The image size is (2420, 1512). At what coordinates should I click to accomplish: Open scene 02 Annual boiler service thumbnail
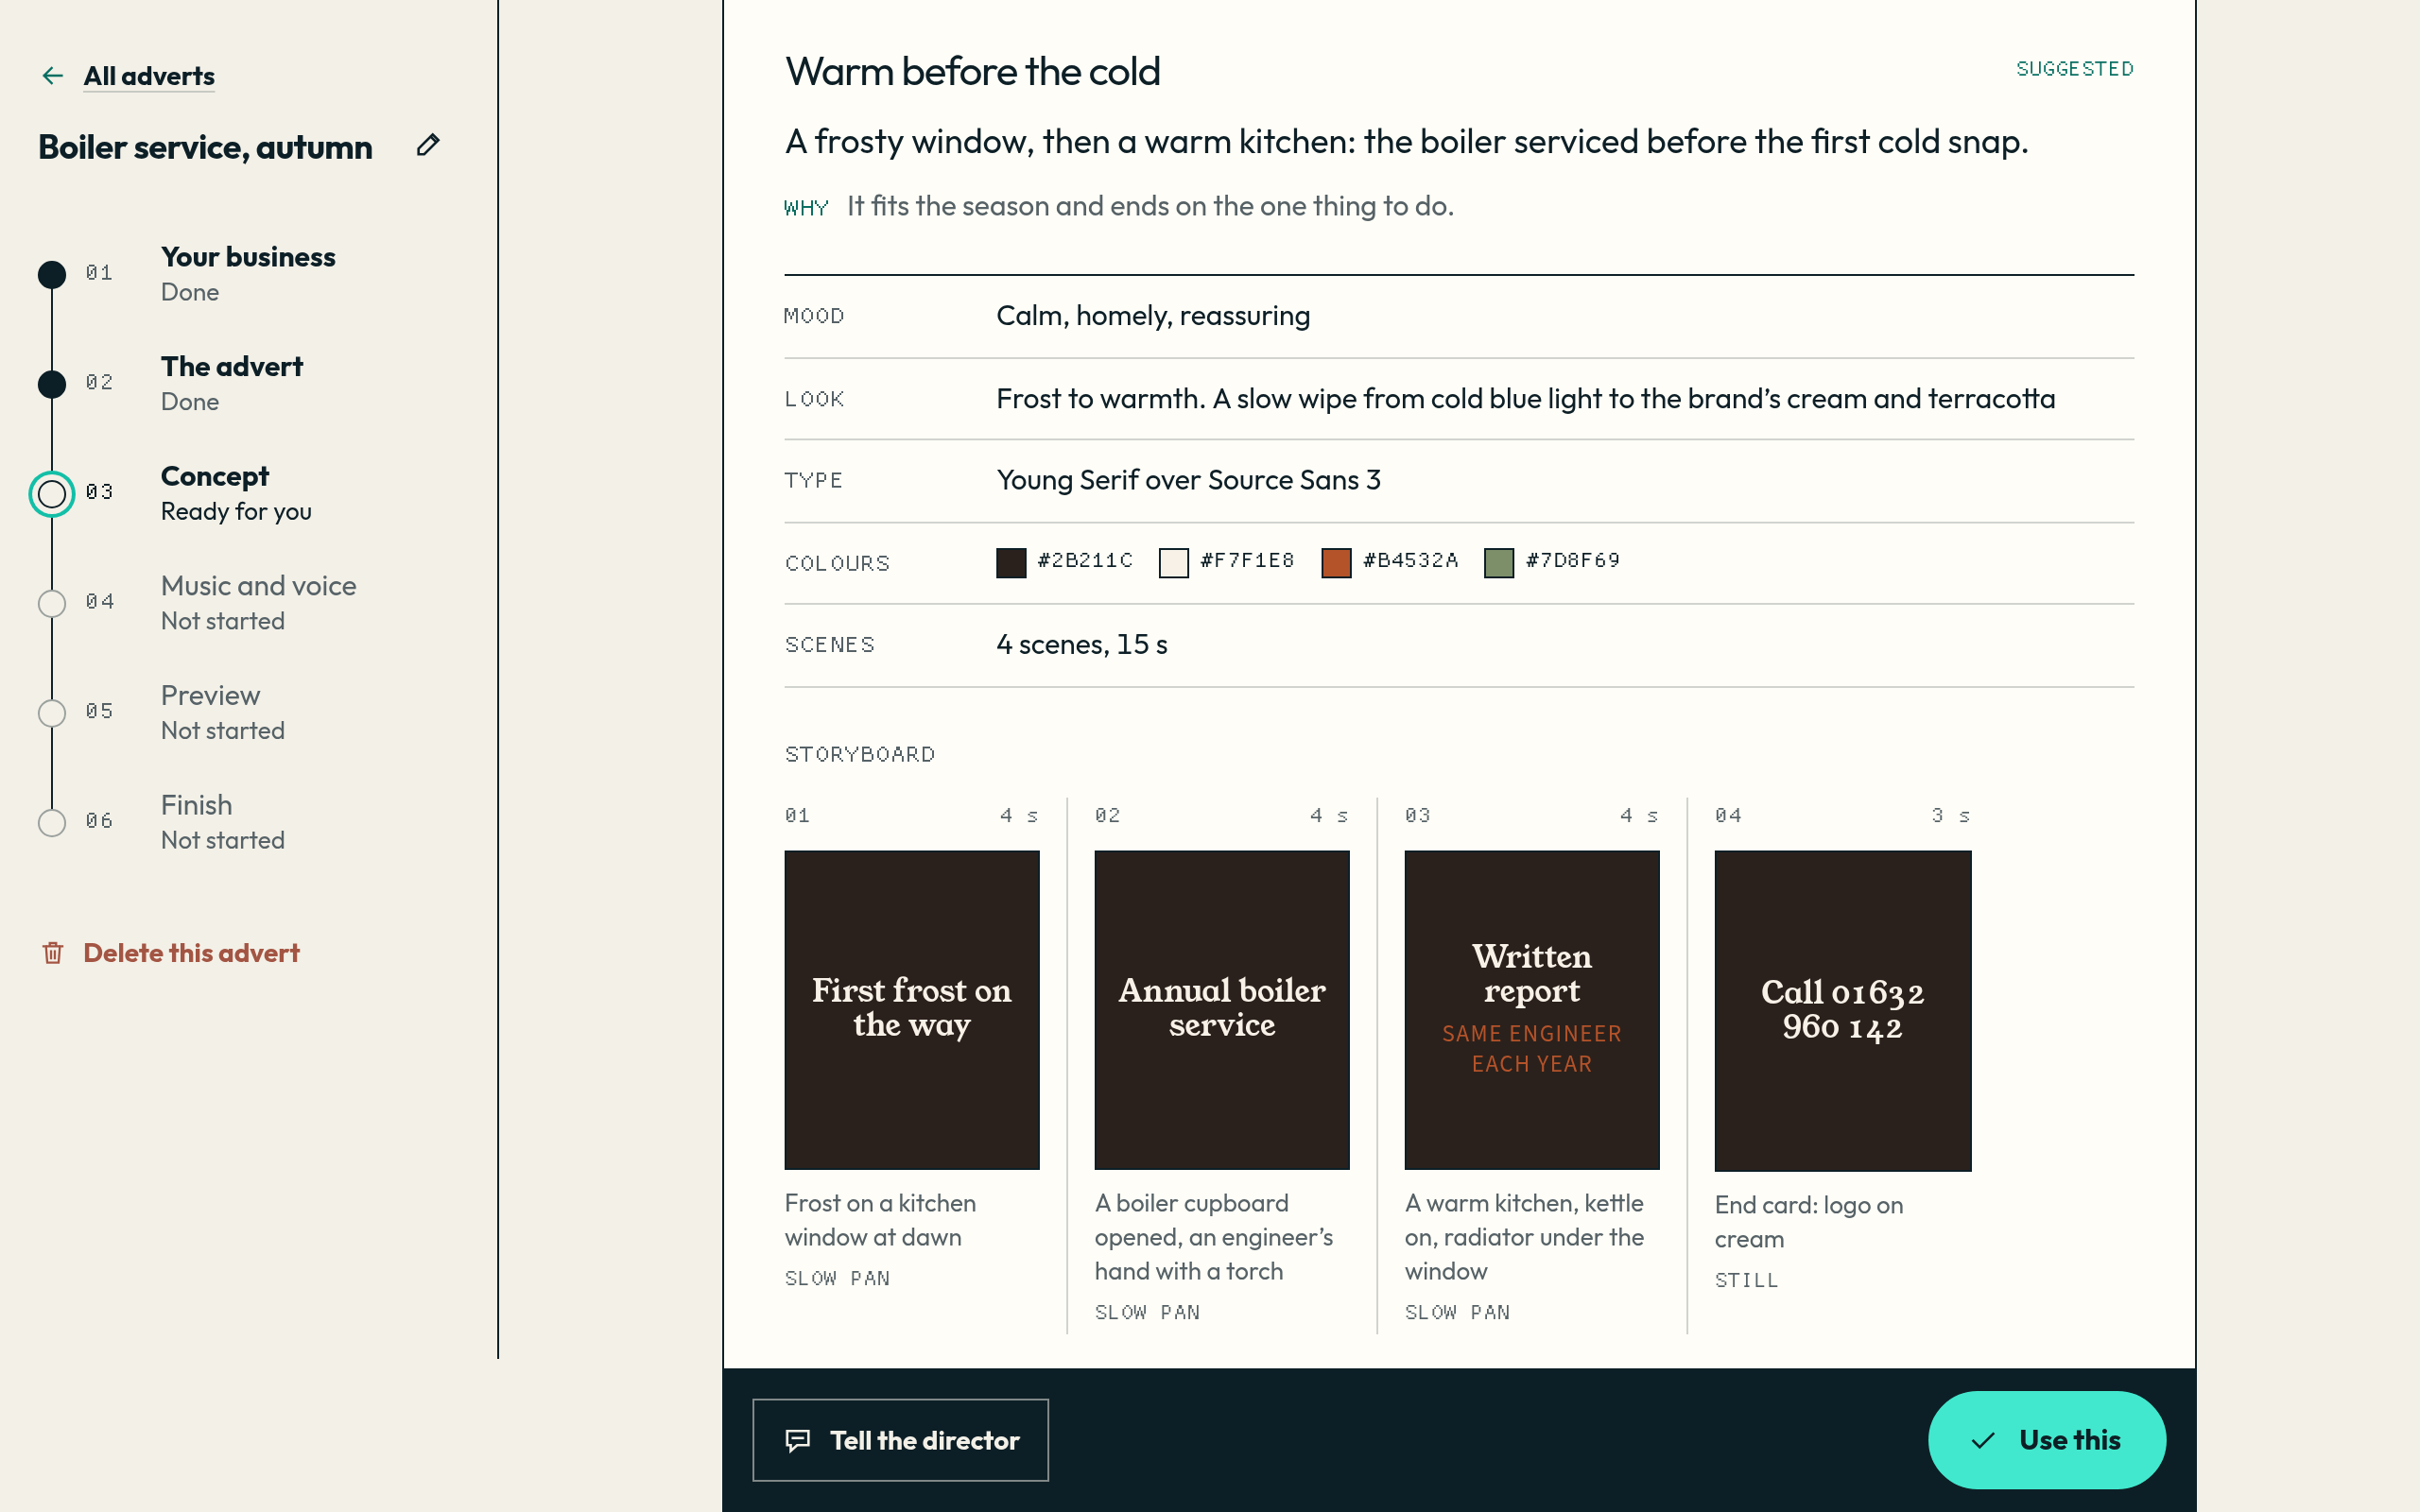point(1222,1010)
